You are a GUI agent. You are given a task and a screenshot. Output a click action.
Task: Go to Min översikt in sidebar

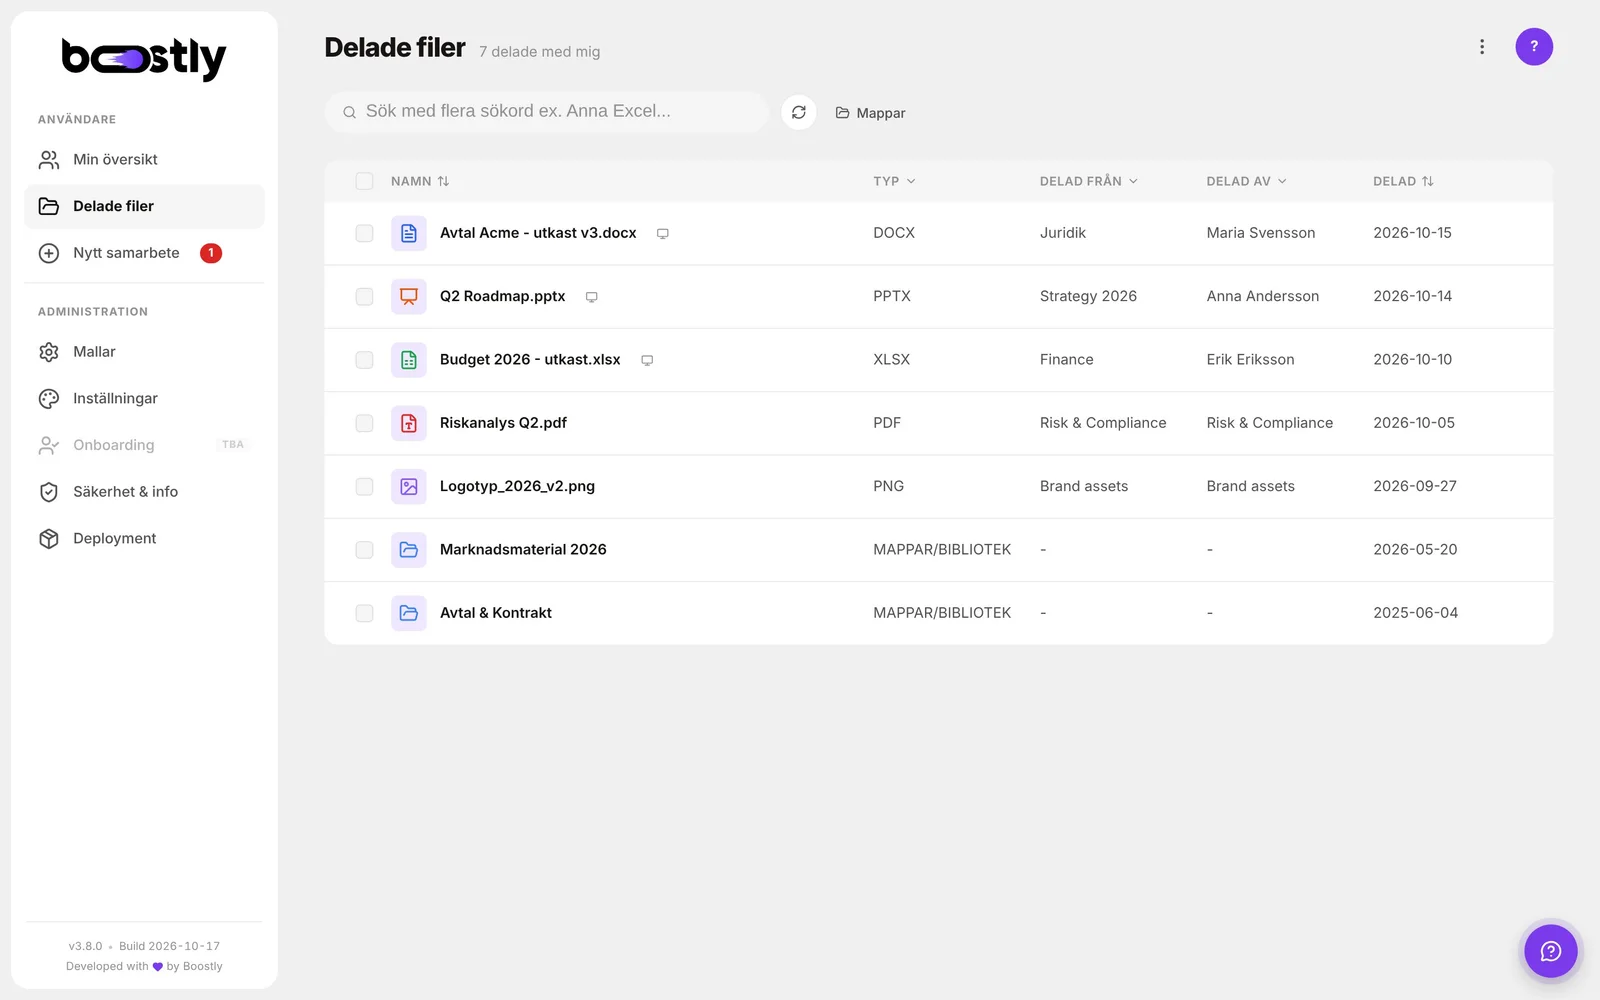pos(144,160)
